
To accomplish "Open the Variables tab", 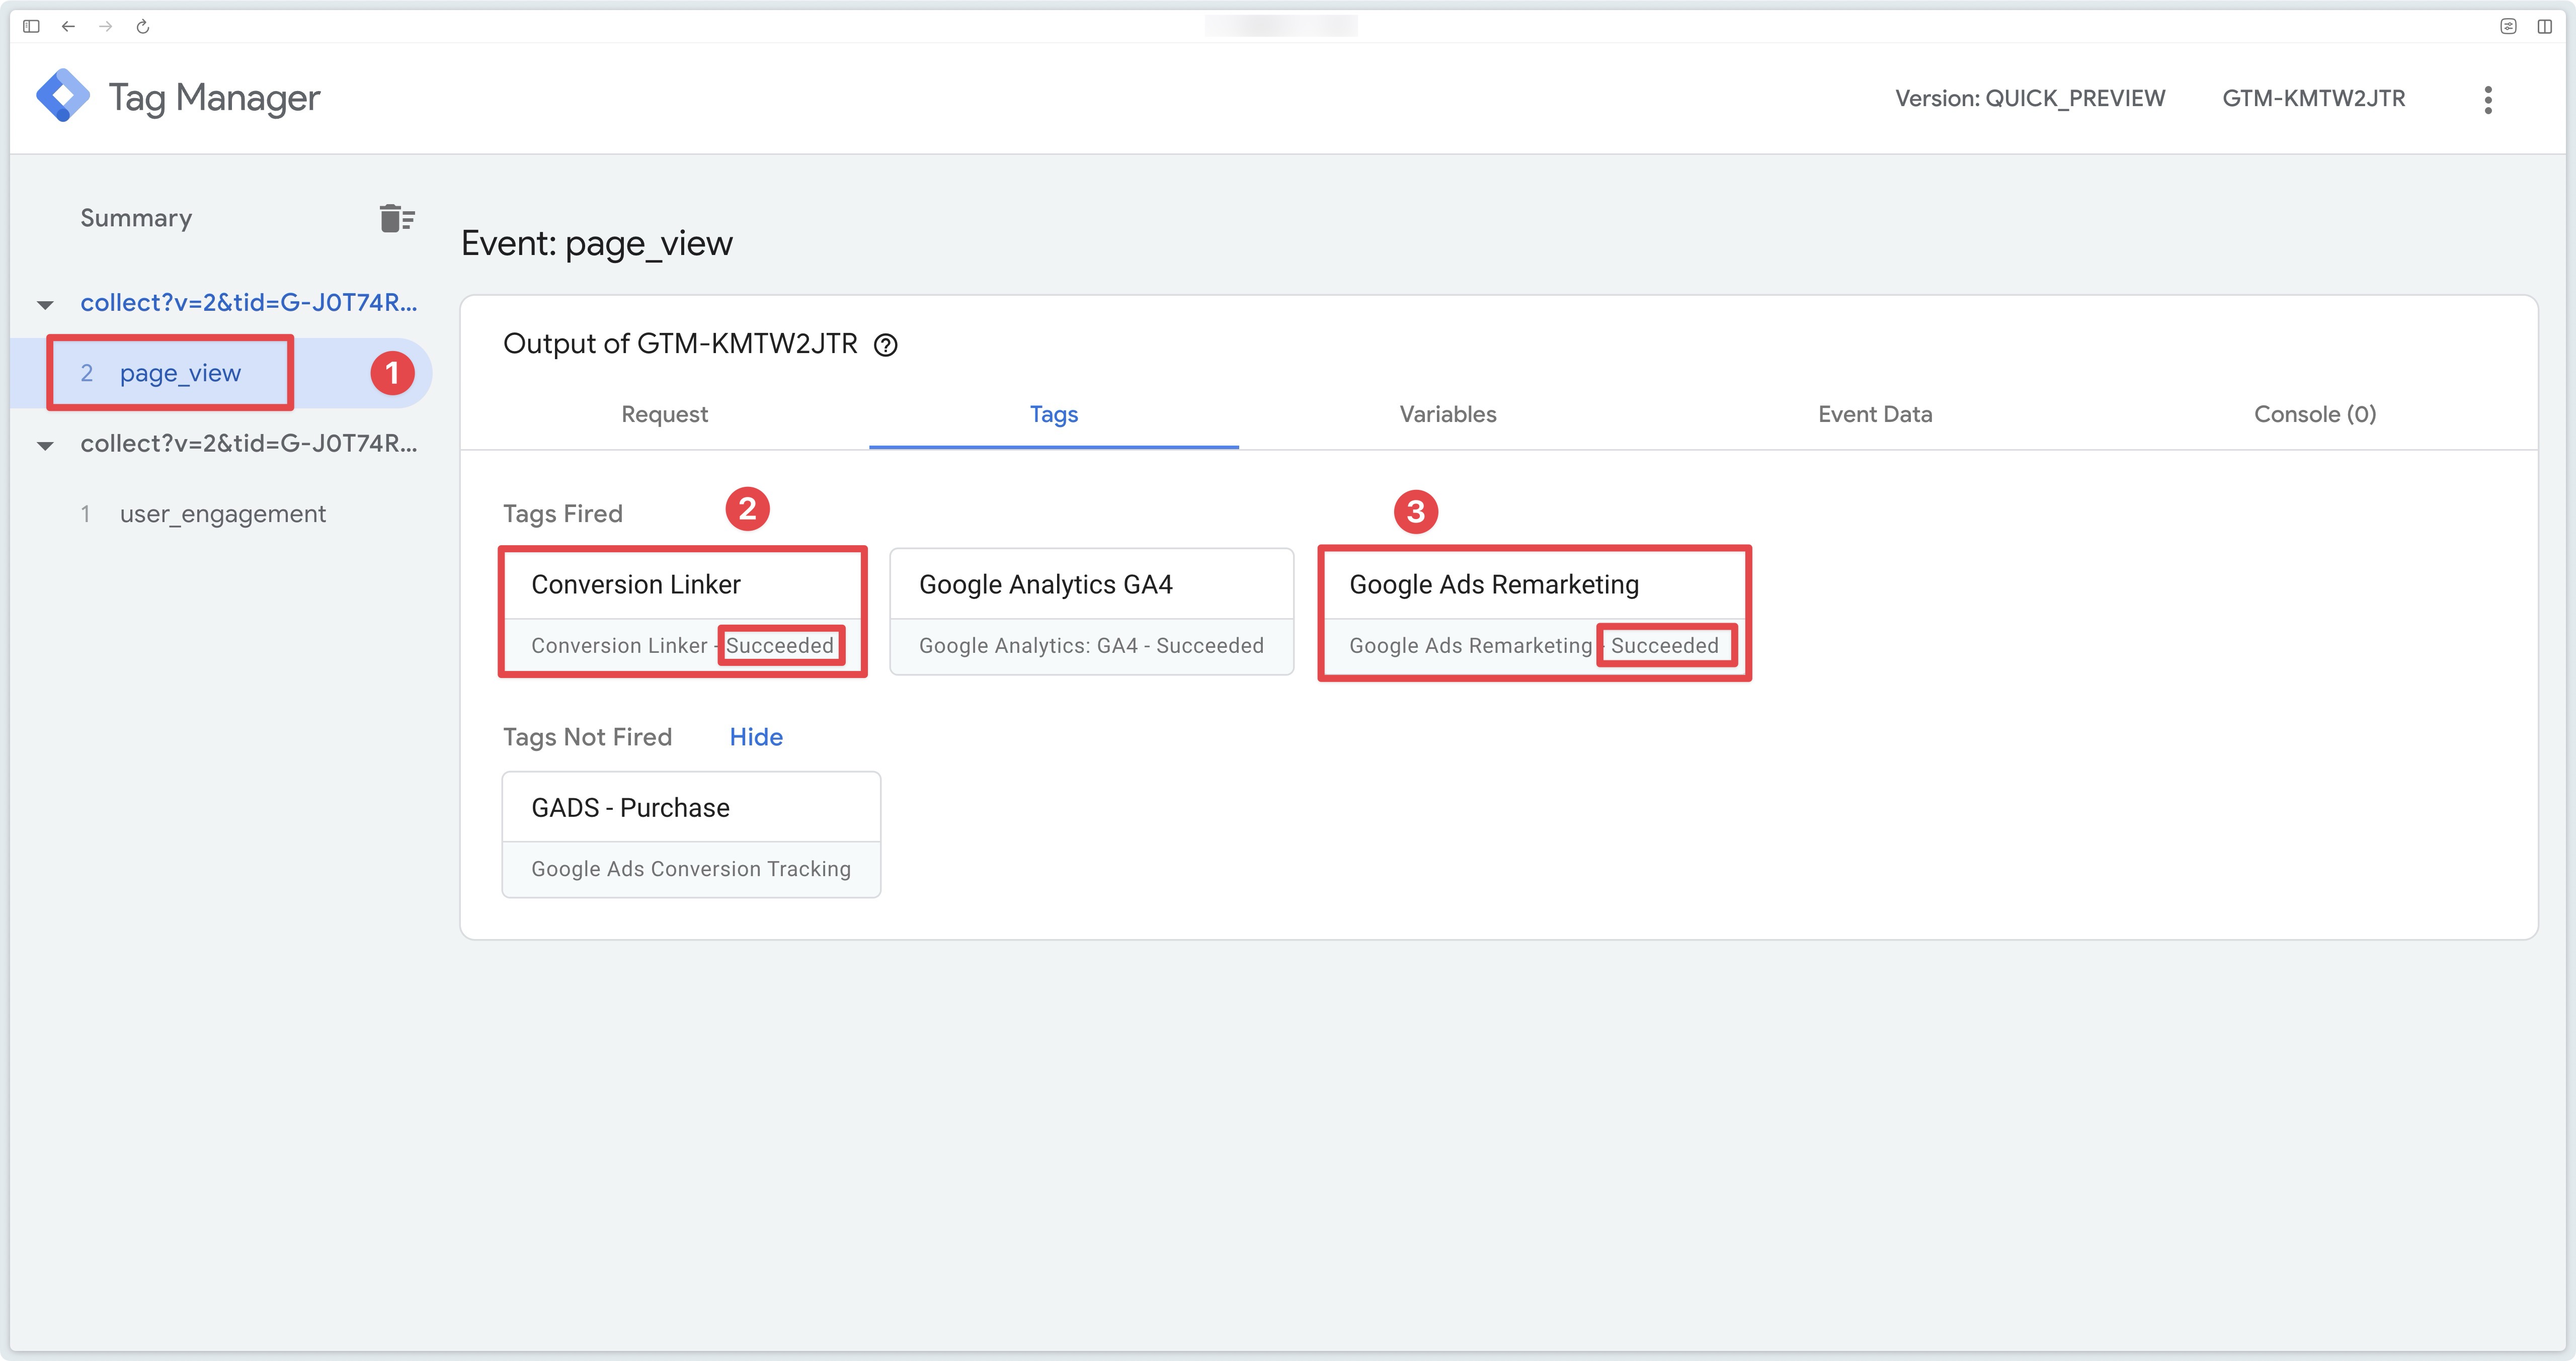I will [x=1447, y=414].
